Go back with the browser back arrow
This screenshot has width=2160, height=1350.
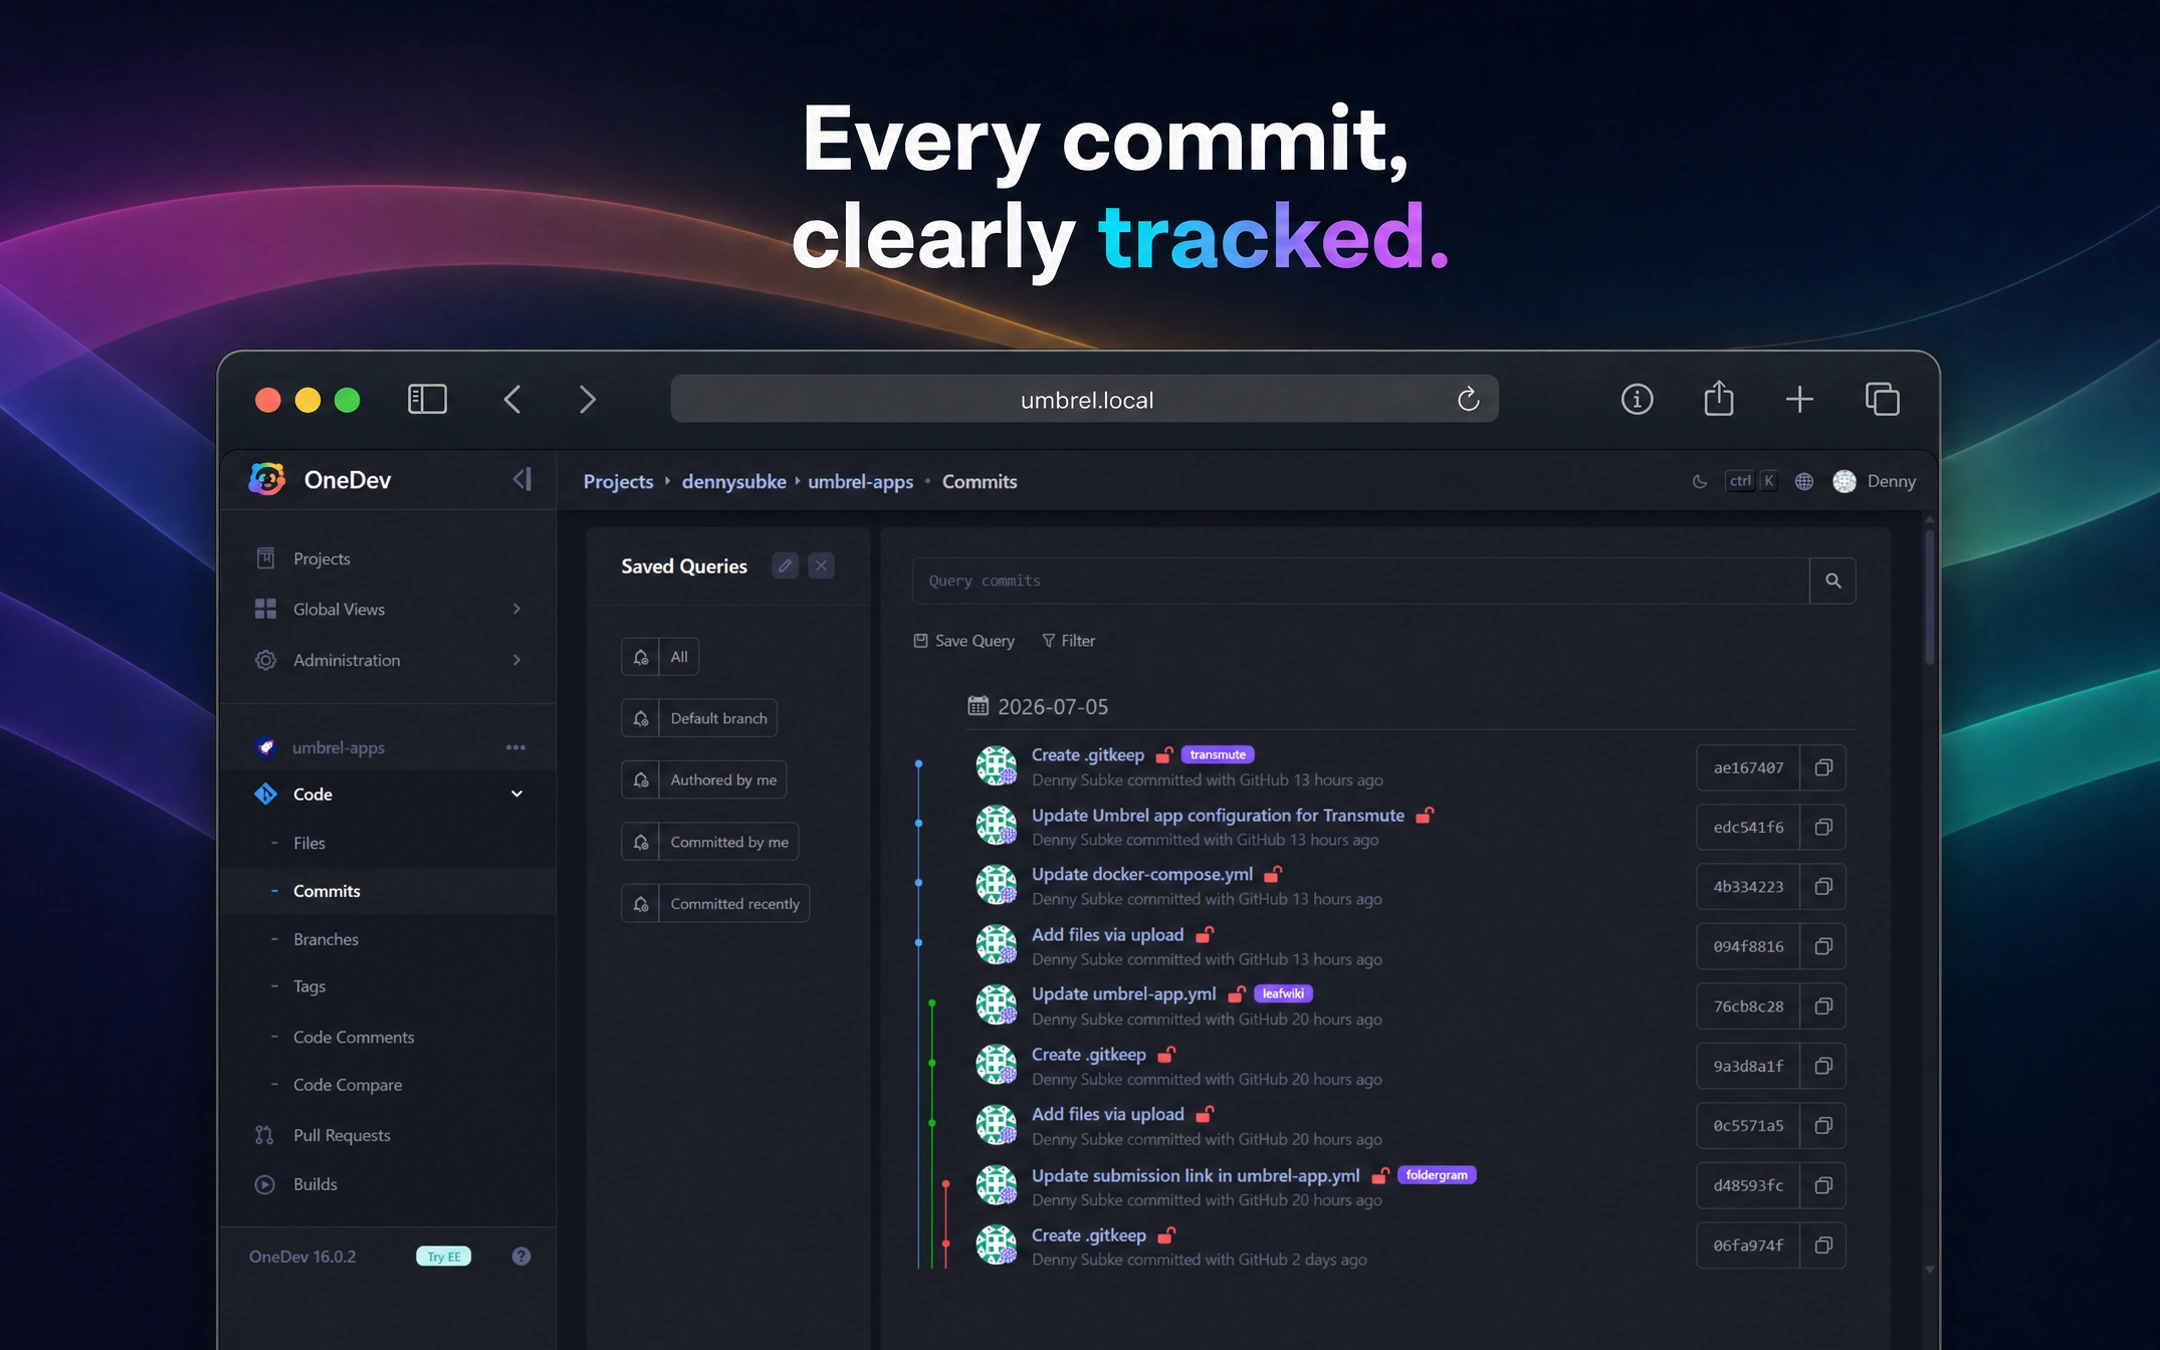(x=512, y=399)
